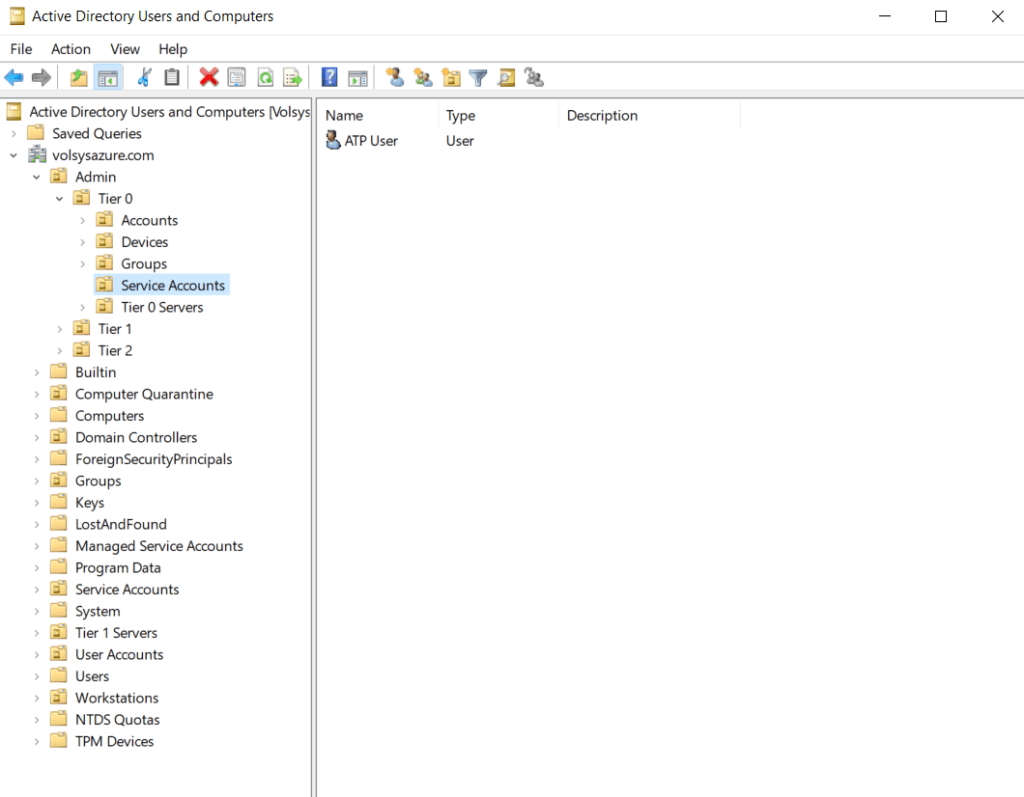
Task: Click the Cut scissors icon
Action: pos(144,77)
